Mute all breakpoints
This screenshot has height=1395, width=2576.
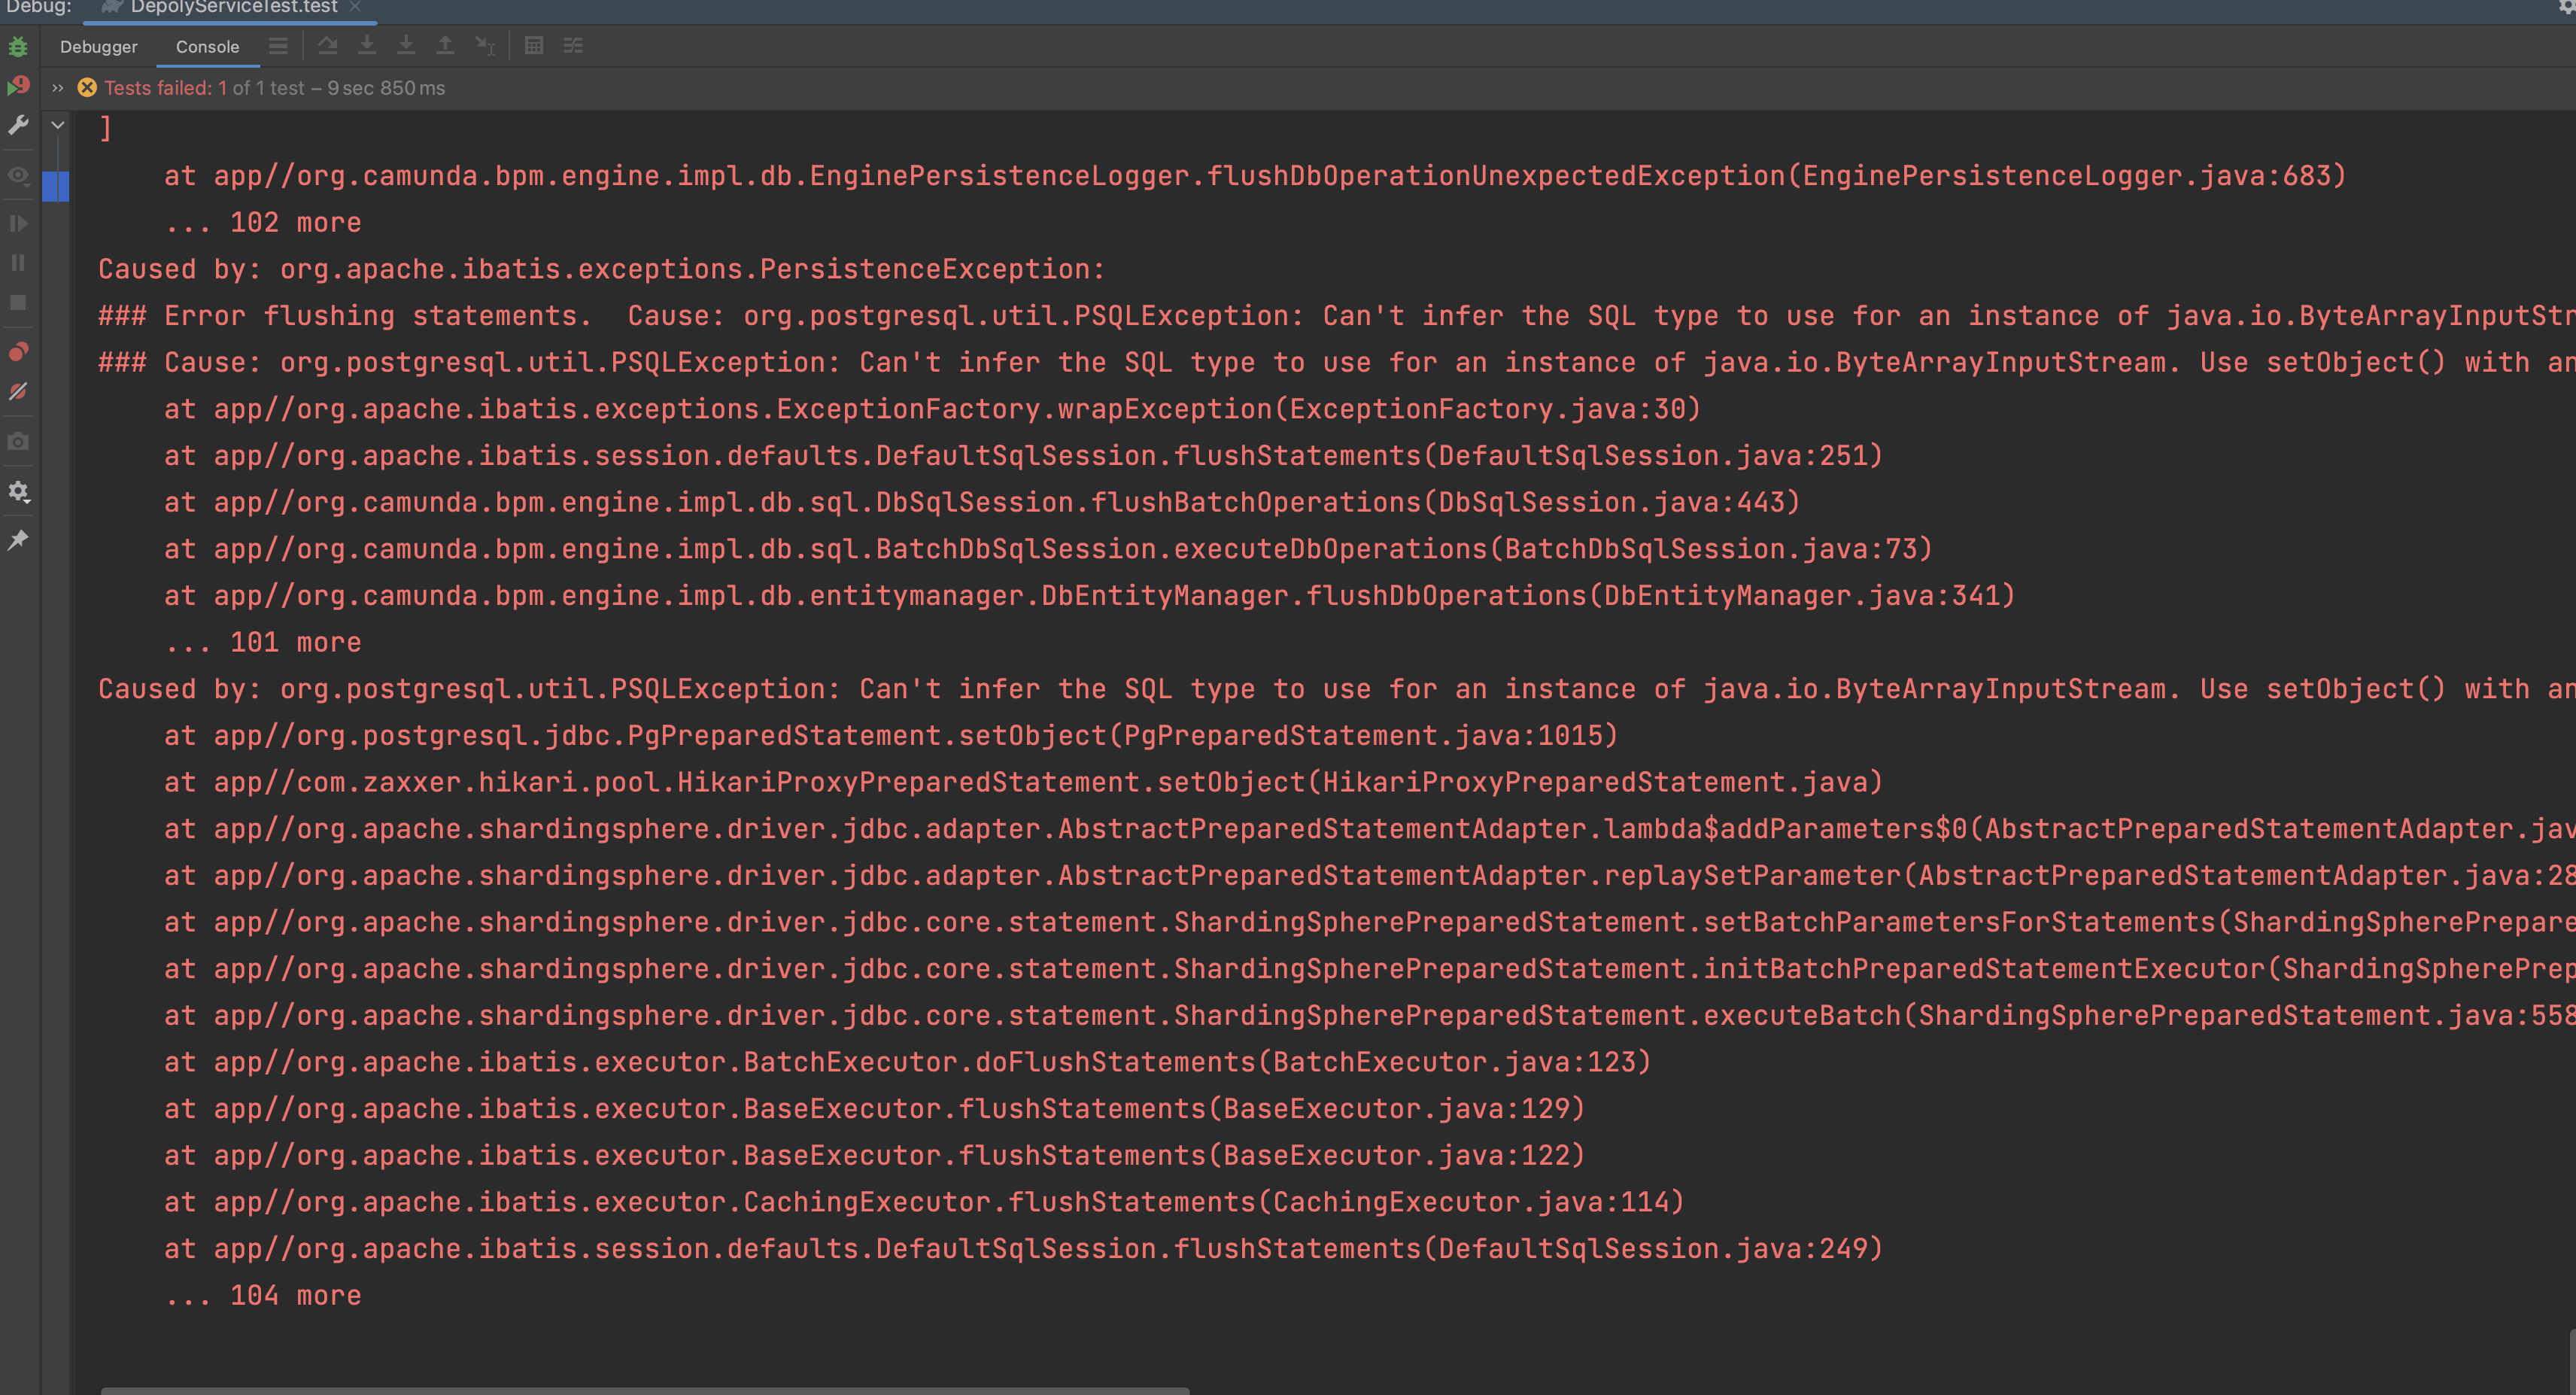pos(18,392)
